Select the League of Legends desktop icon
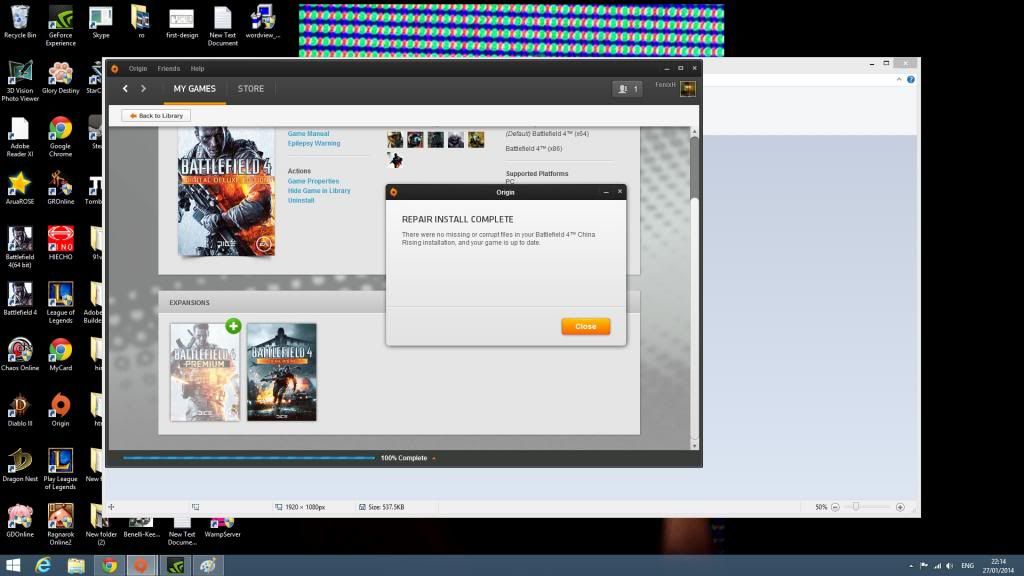 click(x=60, y=303)
